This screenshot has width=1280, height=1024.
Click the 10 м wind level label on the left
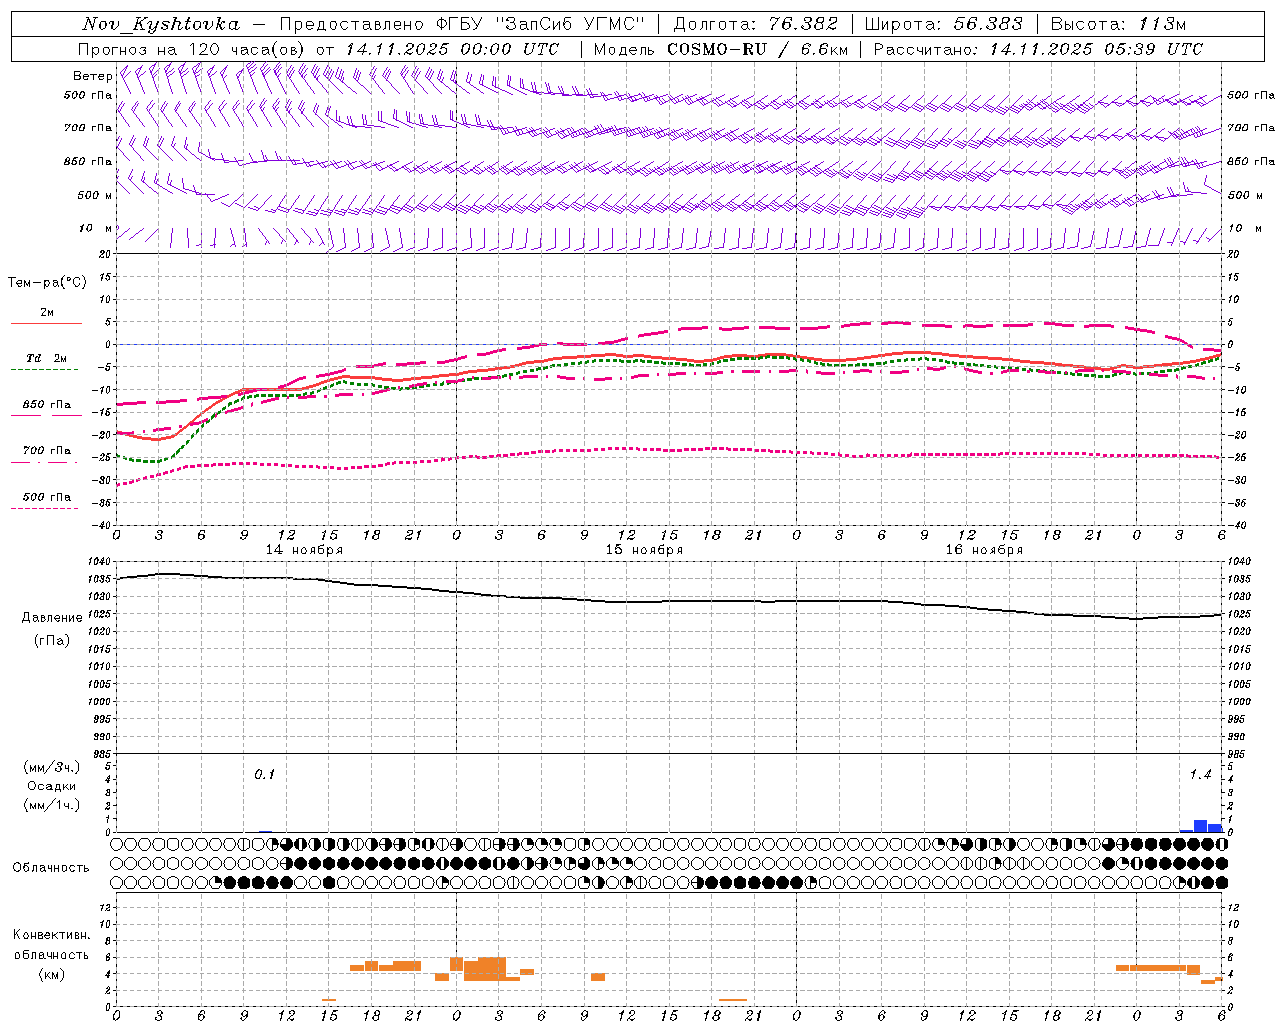click(96, 229)
